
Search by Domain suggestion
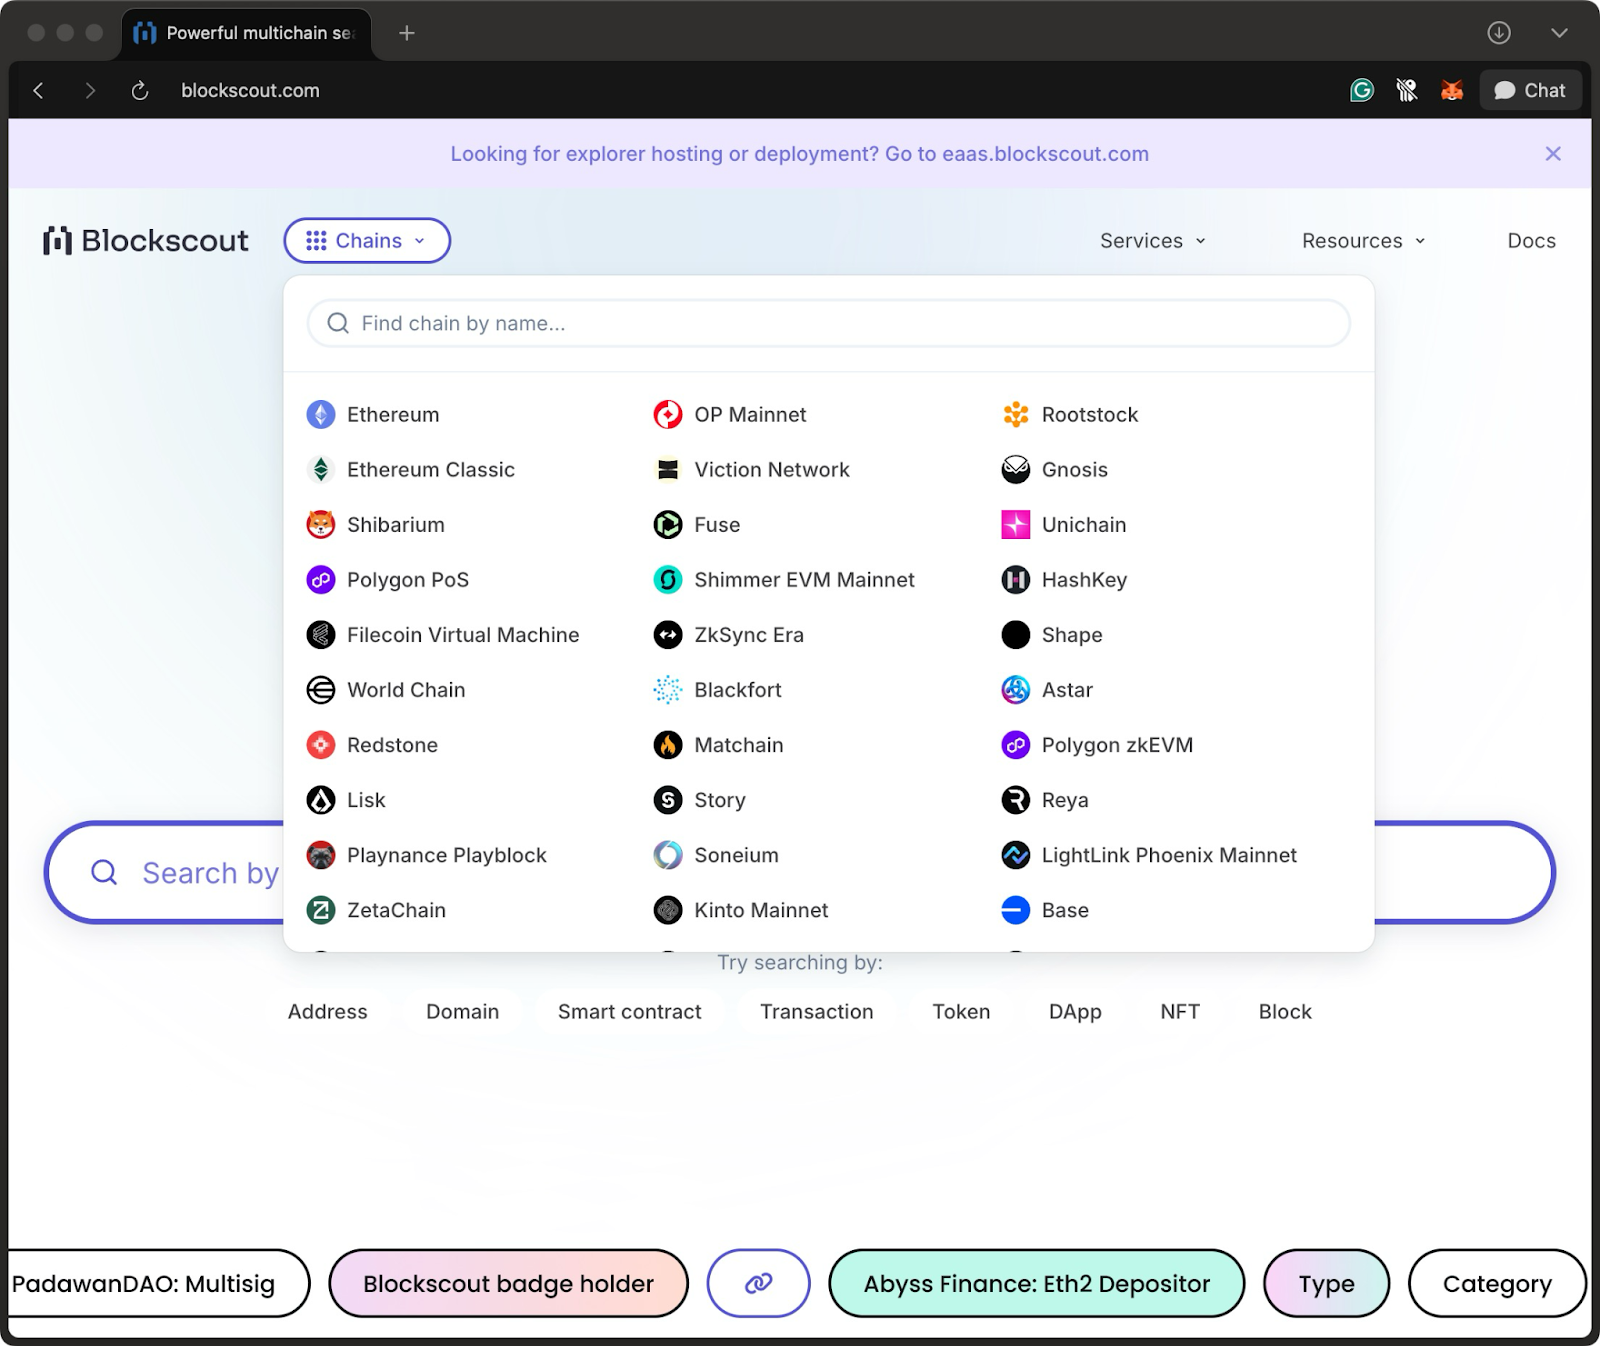pyautogui.click(x=463, y=1012)
